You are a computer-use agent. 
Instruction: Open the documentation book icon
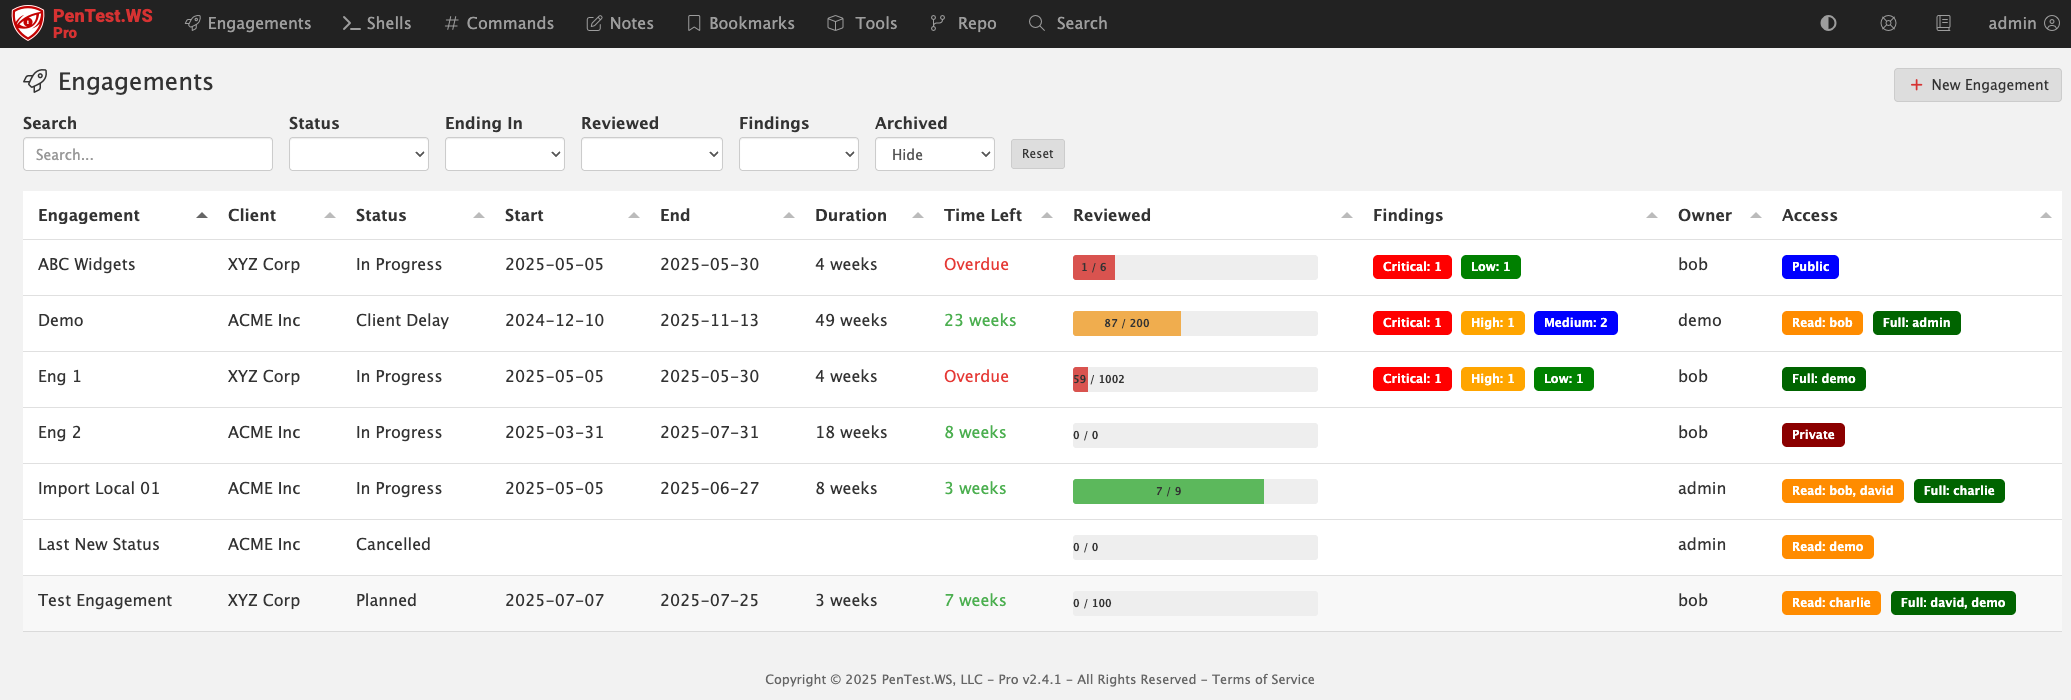1943,23
